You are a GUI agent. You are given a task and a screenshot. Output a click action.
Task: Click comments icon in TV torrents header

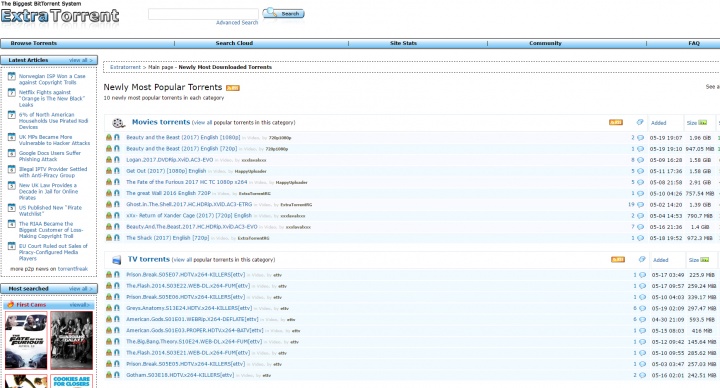[x=642, y=259]
